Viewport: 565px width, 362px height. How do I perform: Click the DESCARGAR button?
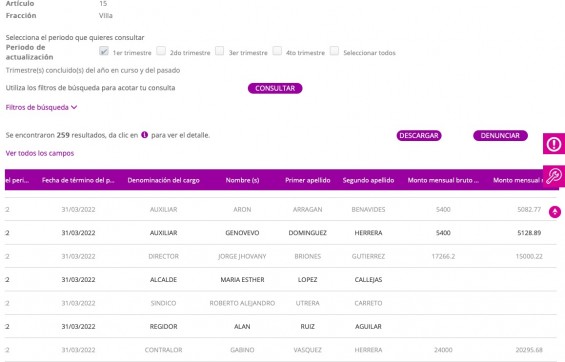(x=419, y=135)
